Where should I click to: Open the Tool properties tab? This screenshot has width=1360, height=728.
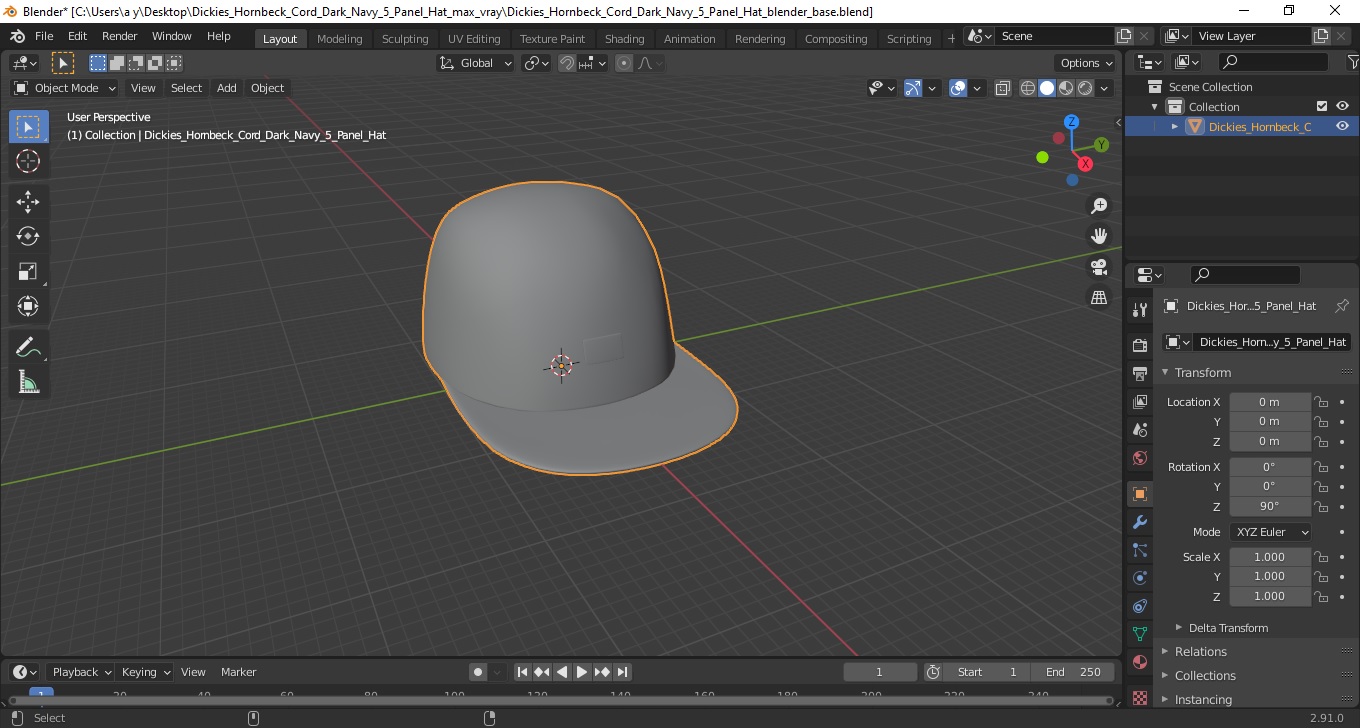click(1139, 310)
